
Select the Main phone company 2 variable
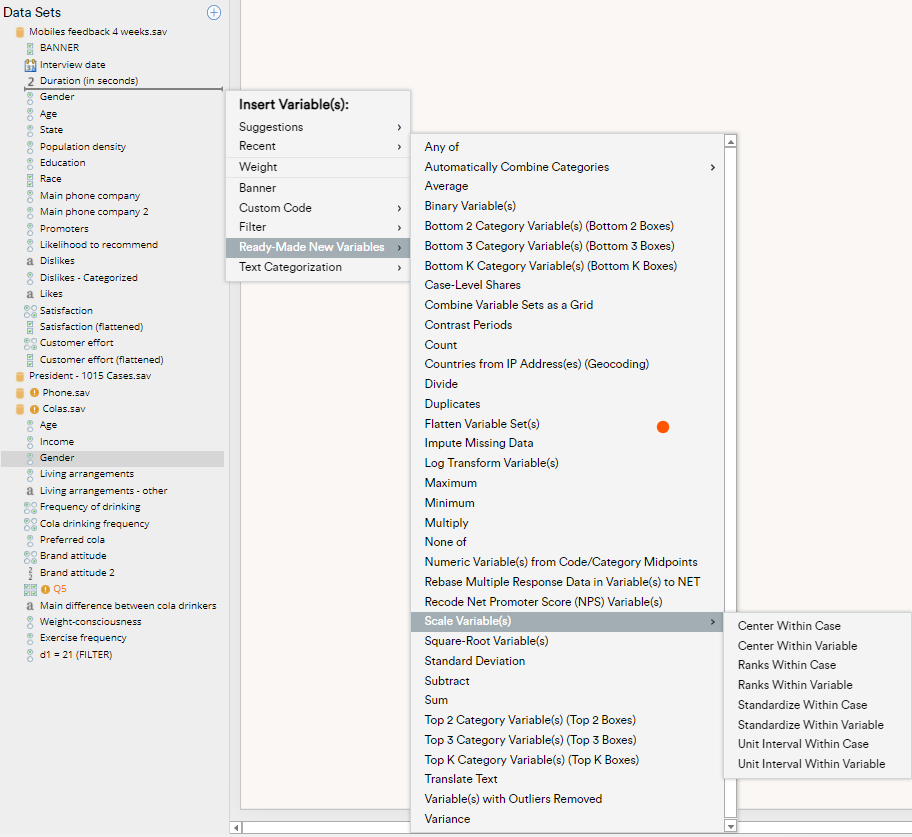click(94, 212)
